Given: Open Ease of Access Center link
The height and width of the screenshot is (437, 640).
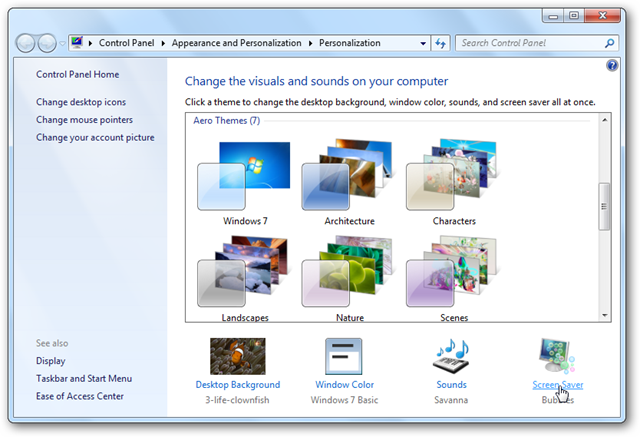Looking at the screenshot, I should [80, 396].
